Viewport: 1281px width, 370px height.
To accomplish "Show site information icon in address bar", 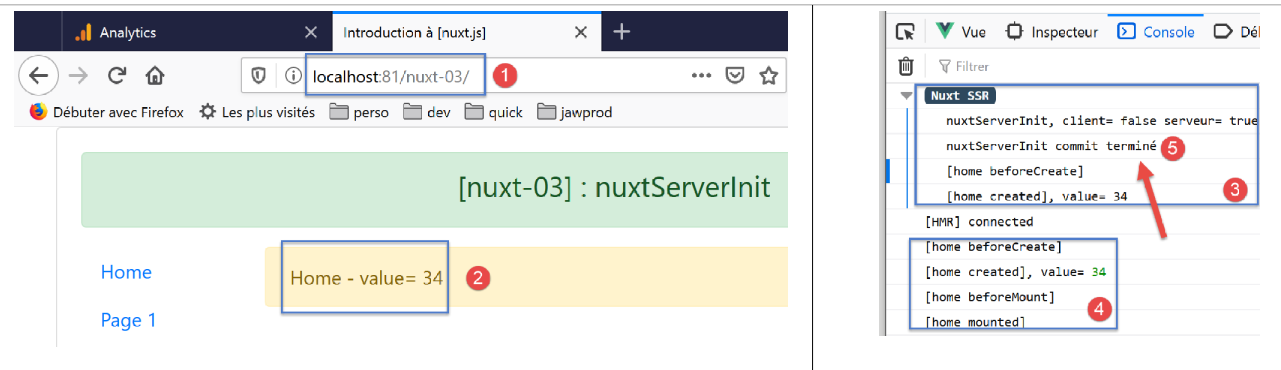I will point(293,76).
